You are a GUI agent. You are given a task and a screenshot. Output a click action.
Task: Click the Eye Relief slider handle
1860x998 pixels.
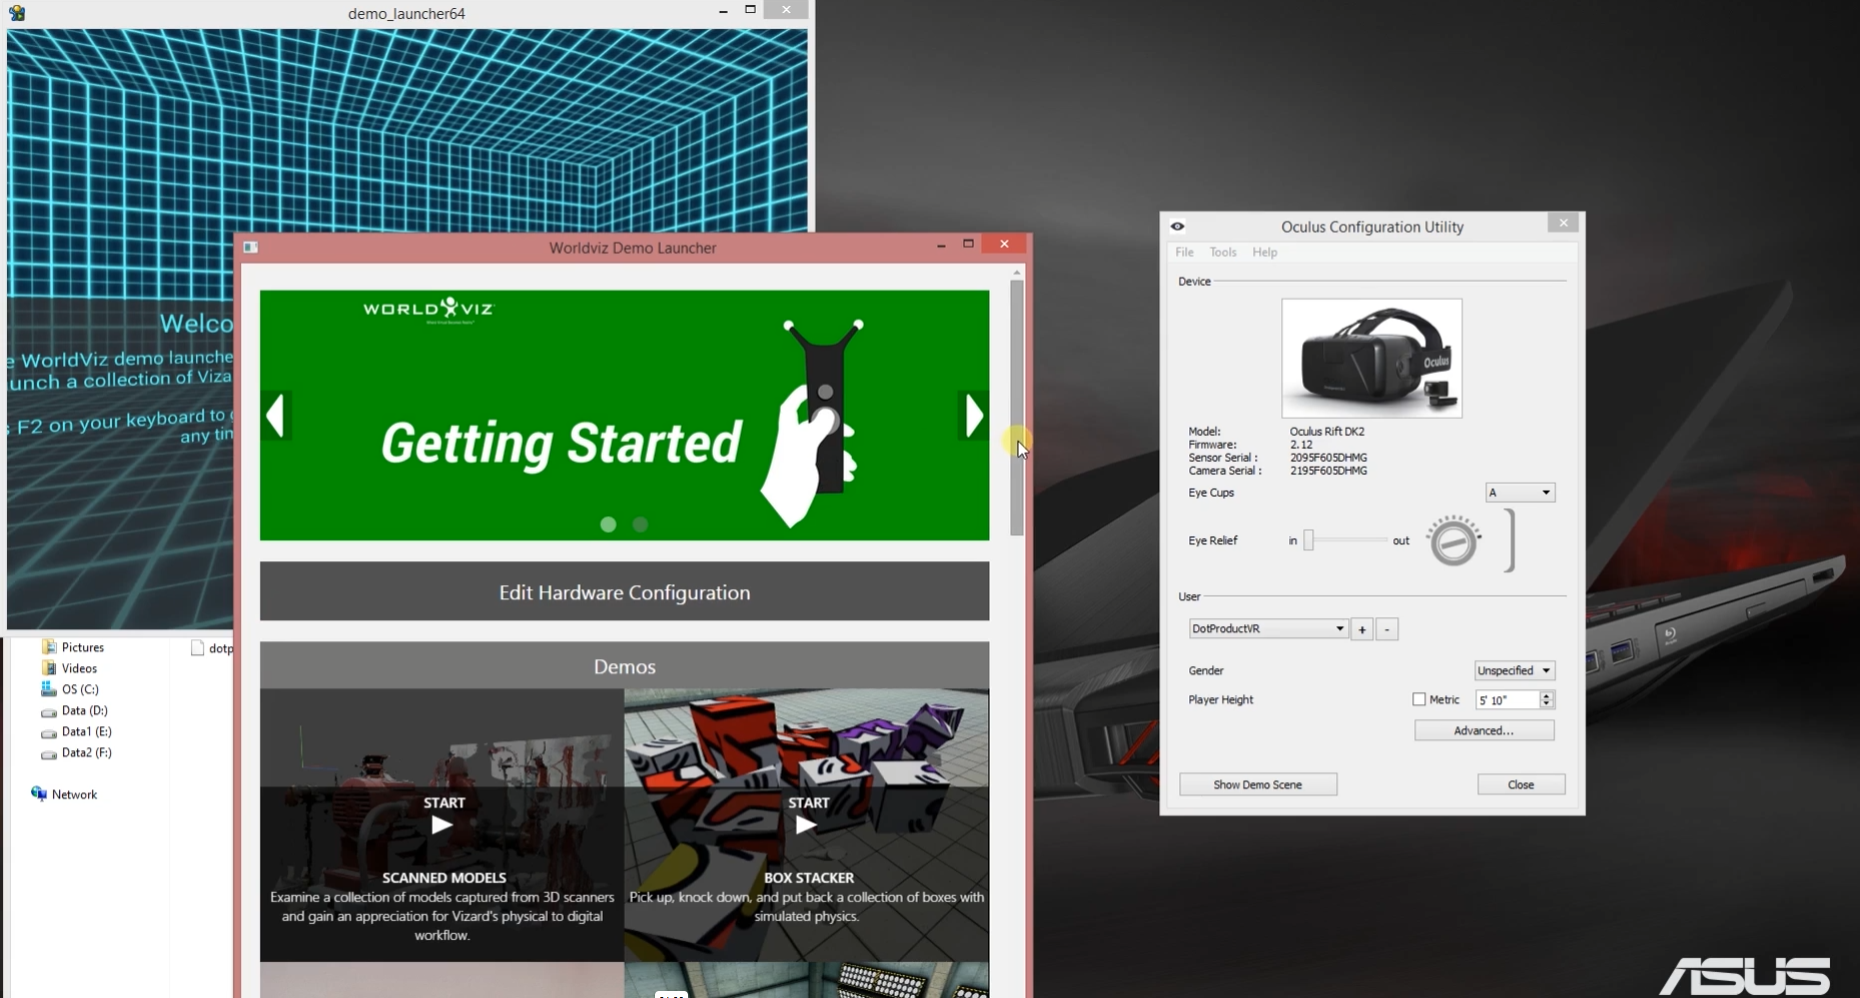[x=1308, y=540]
